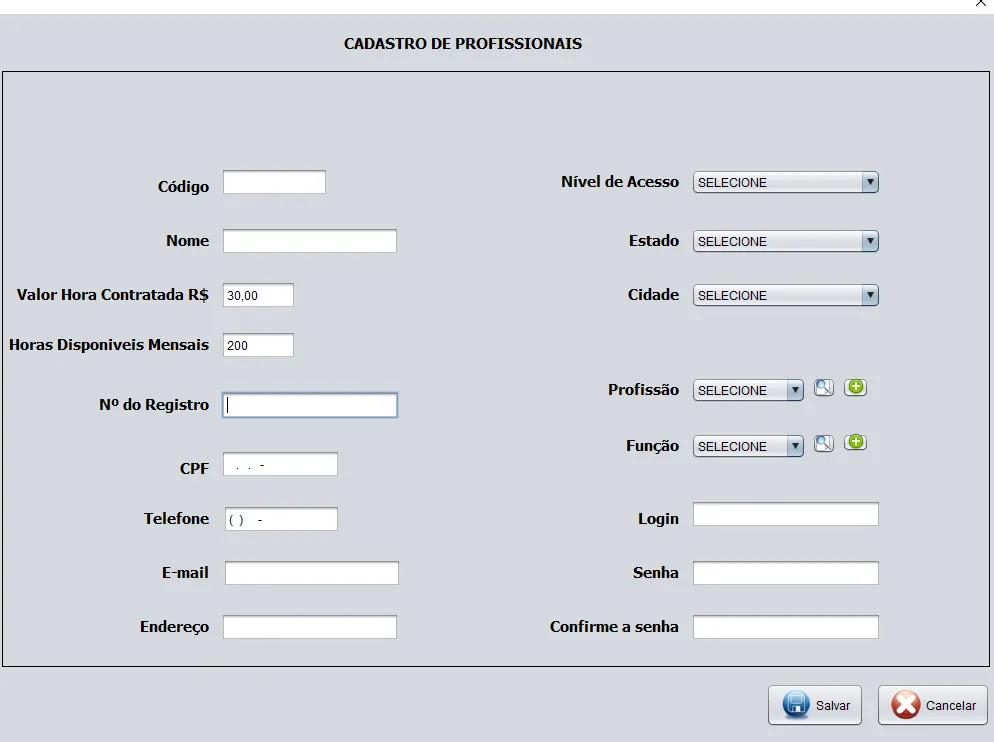This screenshot has width=994, height=742.
Task: Click the green add icon beside Profissão
Action: tap(855, 387)
